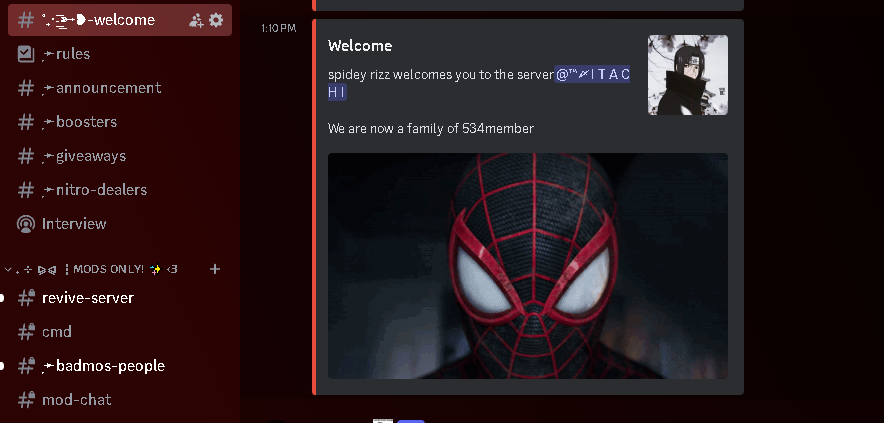Click the Welcome embed title
The height and width of the screenshot is (423, 884).
(x=360, y=46)
